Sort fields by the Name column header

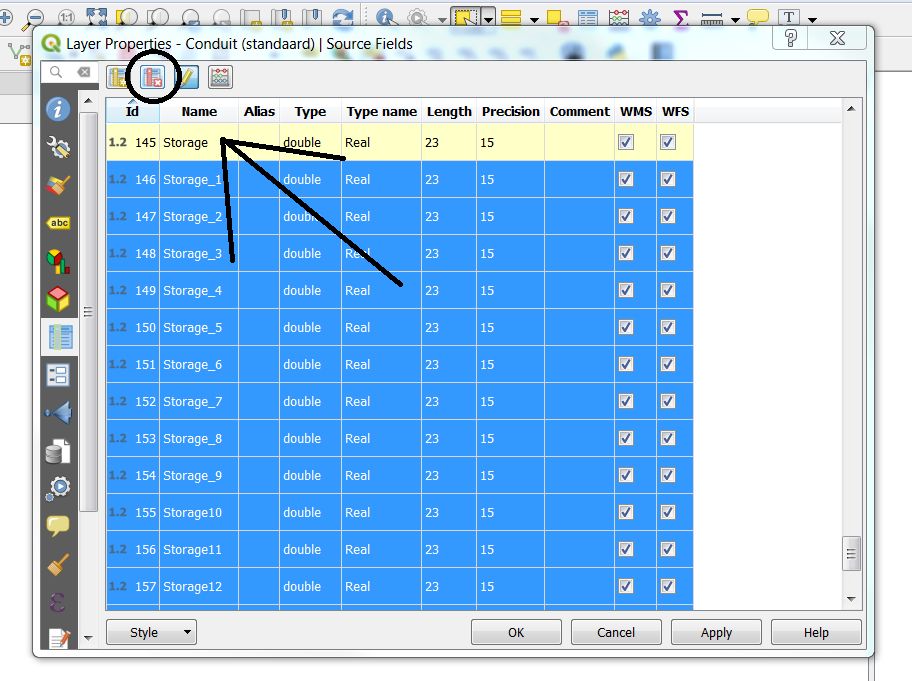coord(199,111)
